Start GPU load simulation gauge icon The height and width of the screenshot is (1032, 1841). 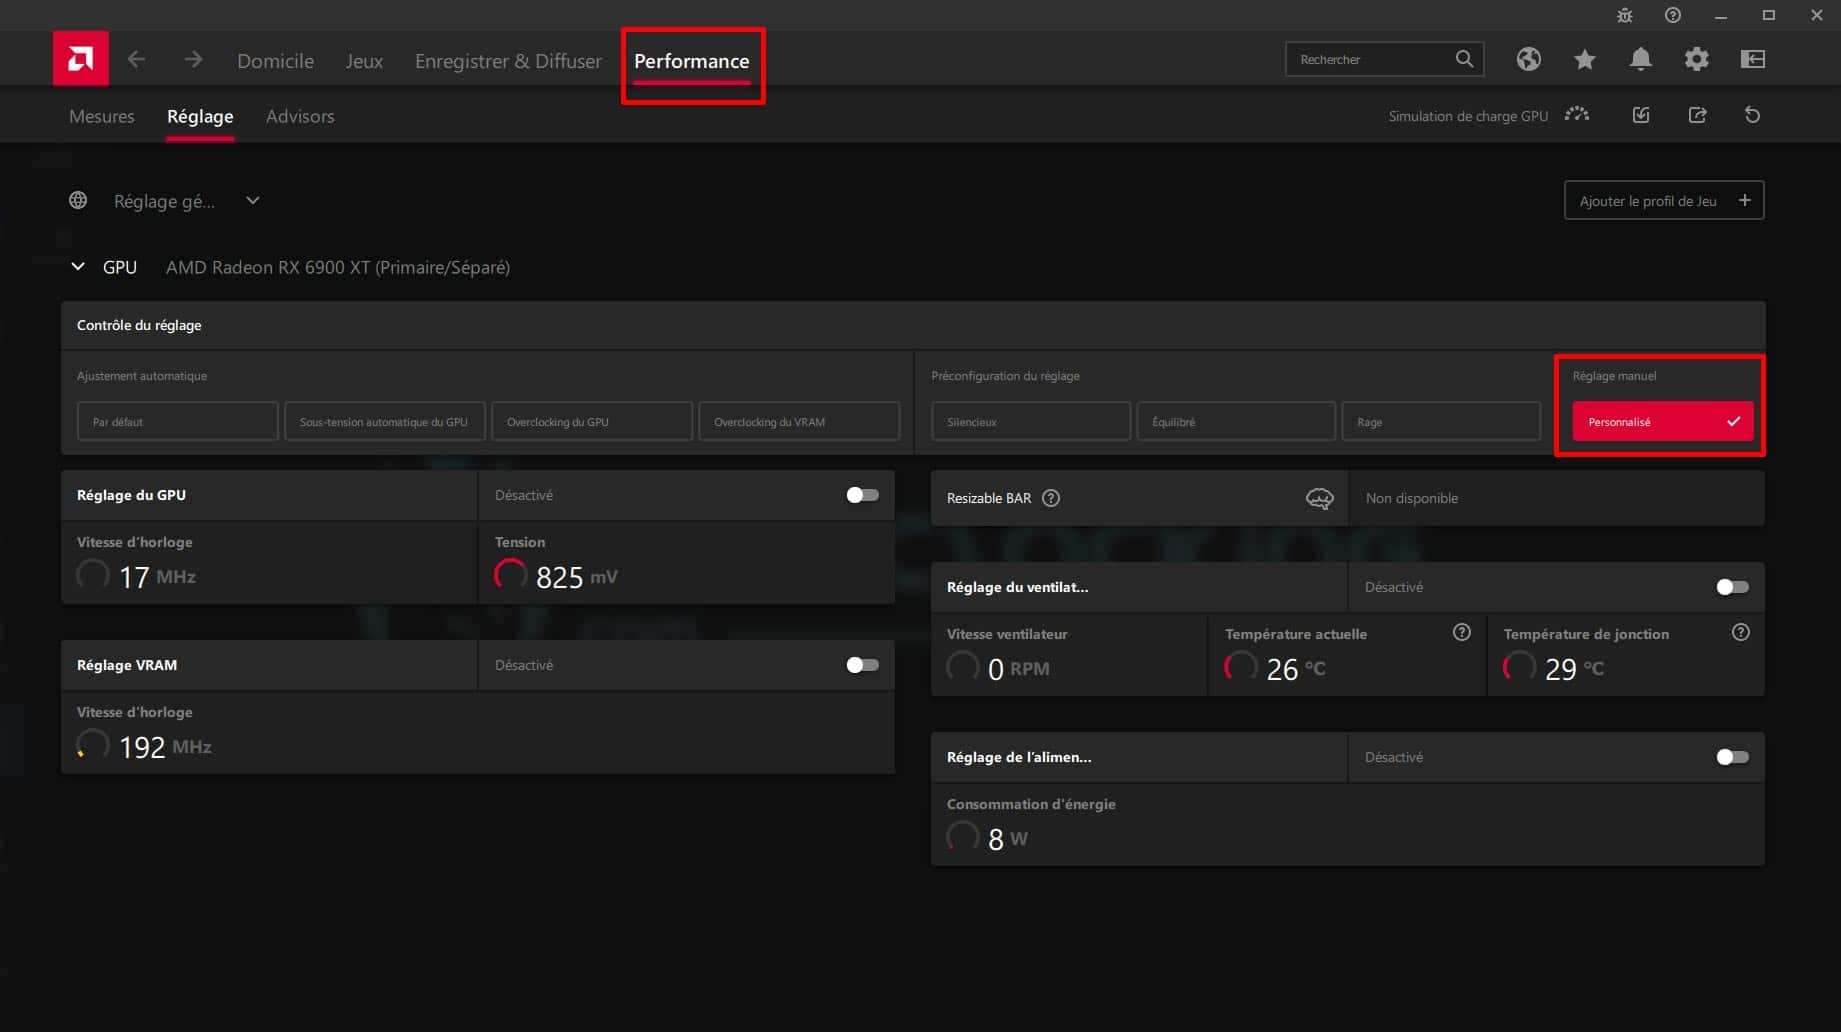(1577, 115)
